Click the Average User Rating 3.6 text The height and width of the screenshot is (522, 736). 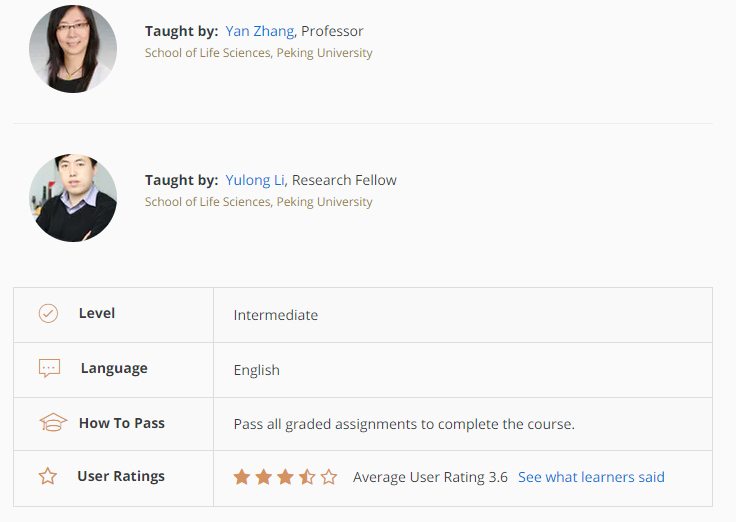pos(430,477)
